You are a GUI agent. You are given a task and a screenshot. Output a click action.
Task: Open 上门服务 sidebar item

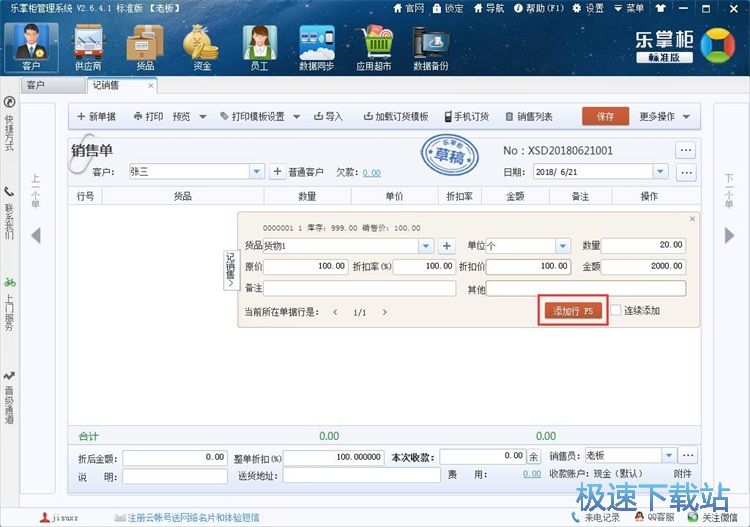[x=10, y=303]
